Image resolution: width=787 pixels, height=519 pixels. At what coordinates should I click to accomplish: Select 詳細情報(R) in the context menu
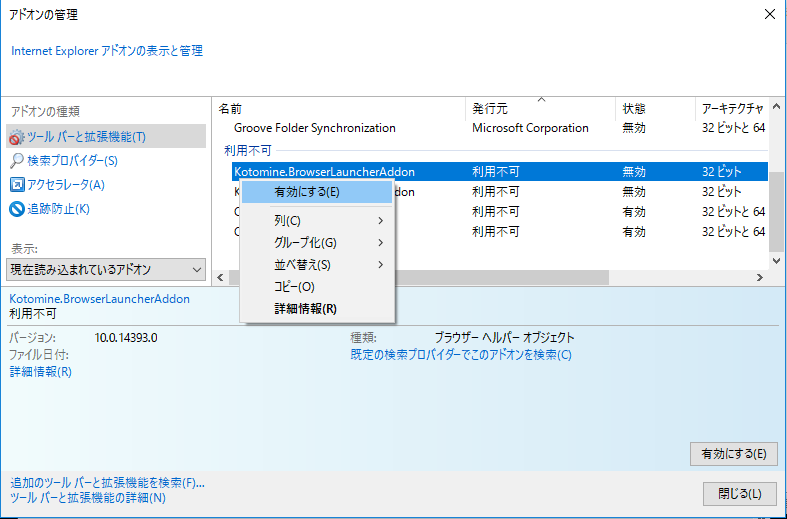pyautogui.click(x=305, y=309)
